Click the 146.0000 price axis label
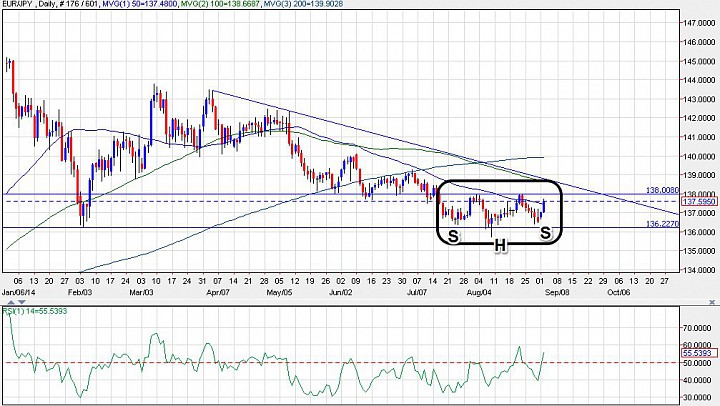 pyautogui.click(x=700, y=42)
